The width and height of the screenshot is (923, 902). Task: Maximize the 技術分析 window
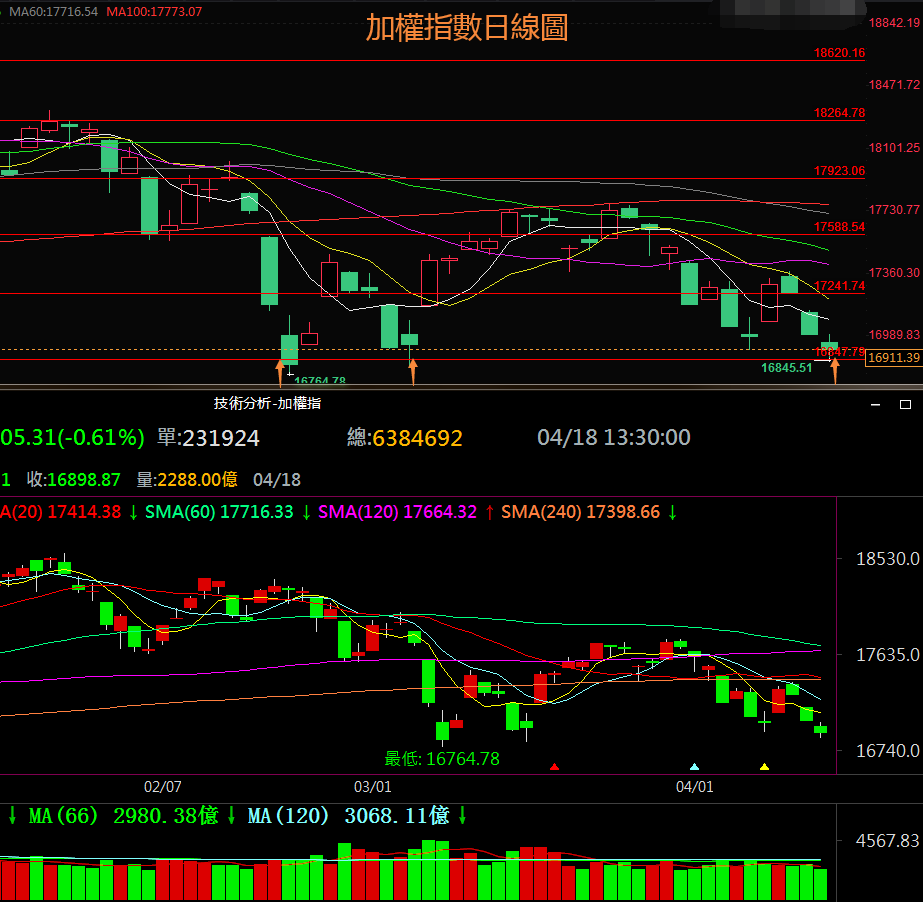click(x=904, y=404)
